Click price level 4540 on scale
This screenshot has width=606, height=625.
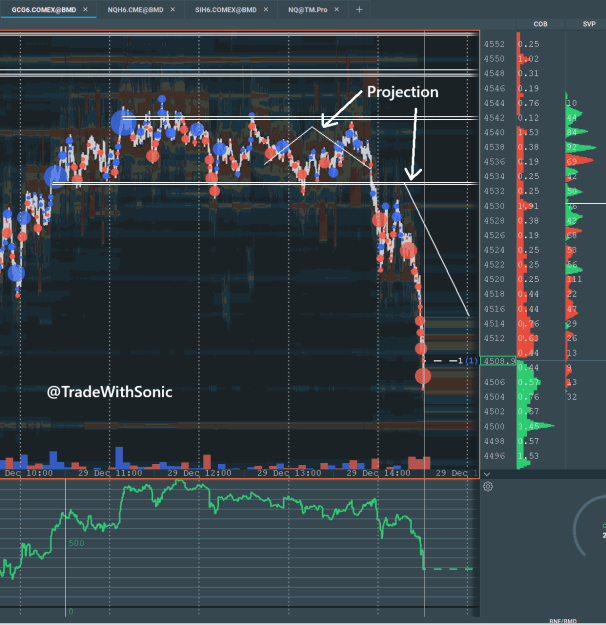[x=494, y=132]
